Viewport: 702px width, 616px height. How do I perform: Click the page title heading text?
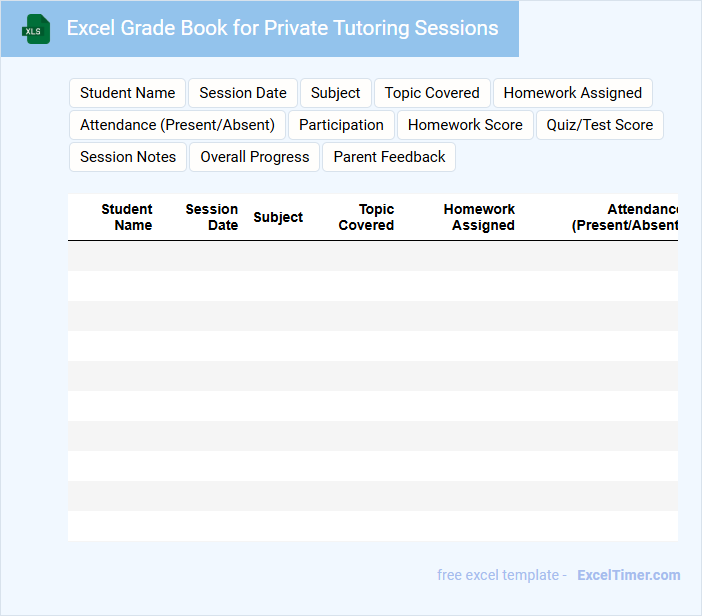point(282,28)
